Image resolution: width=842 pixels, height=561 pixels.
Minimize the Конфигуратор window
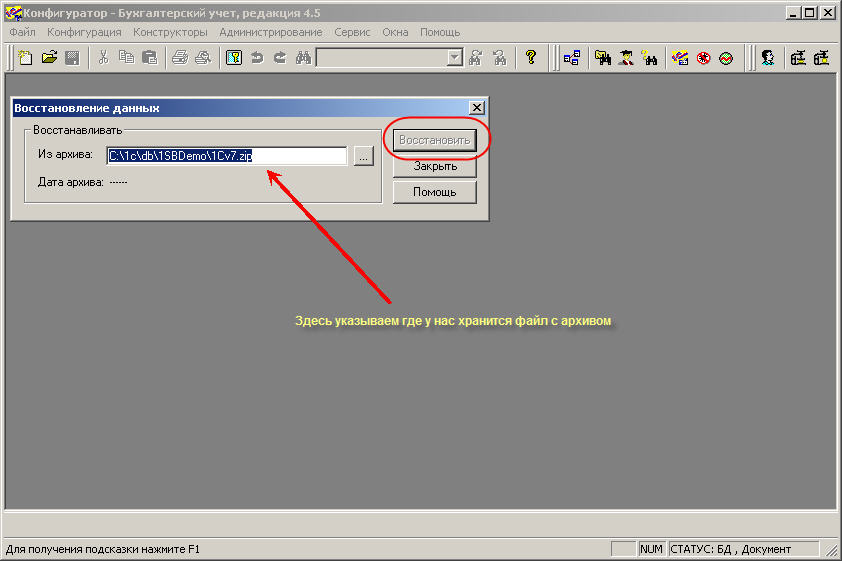793,12
